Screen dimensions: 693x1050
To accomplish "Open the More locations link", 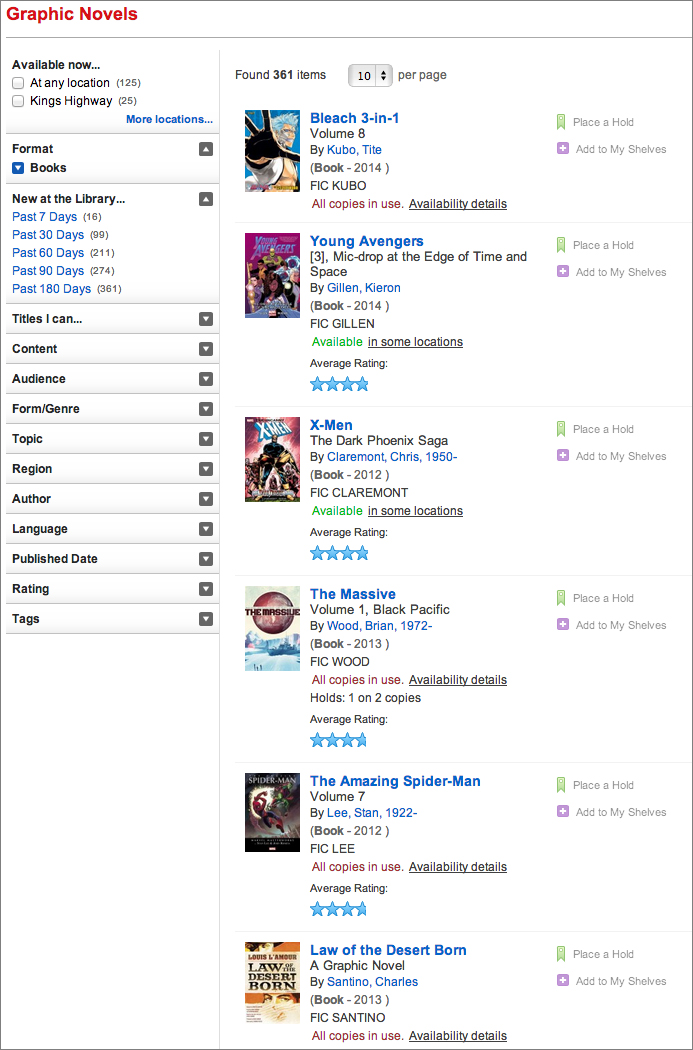I will pyautogui.click(x=169, y=120).
